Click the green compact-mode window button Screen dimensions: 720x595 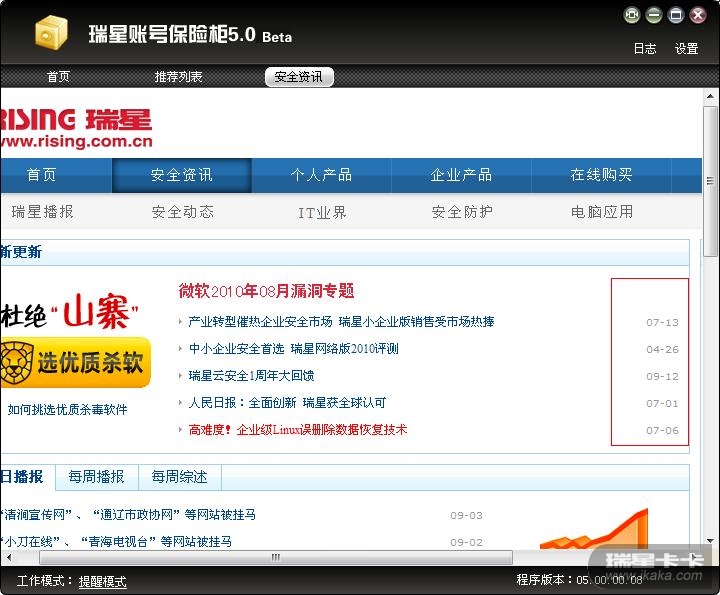pos(632,15)
